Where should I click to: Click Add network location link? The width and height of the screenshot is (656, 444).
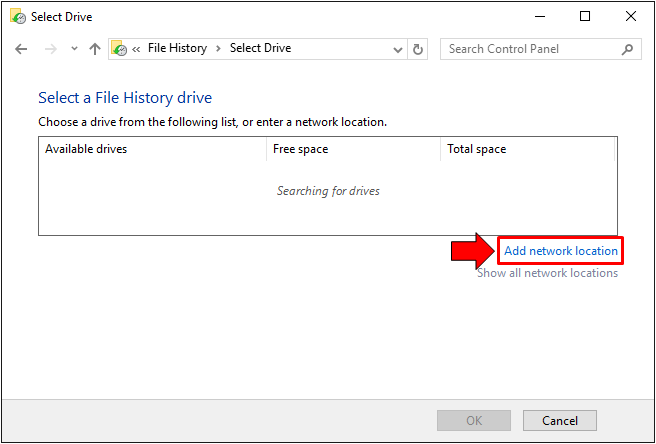click(x=560, y=251)
